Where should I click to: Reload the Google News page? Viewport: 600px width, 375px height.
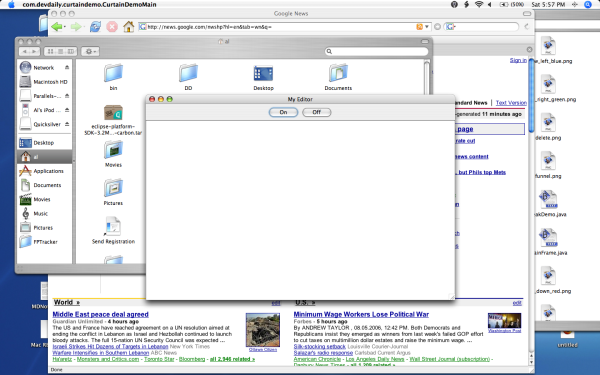pyautogui.click(x=95, y=27)
